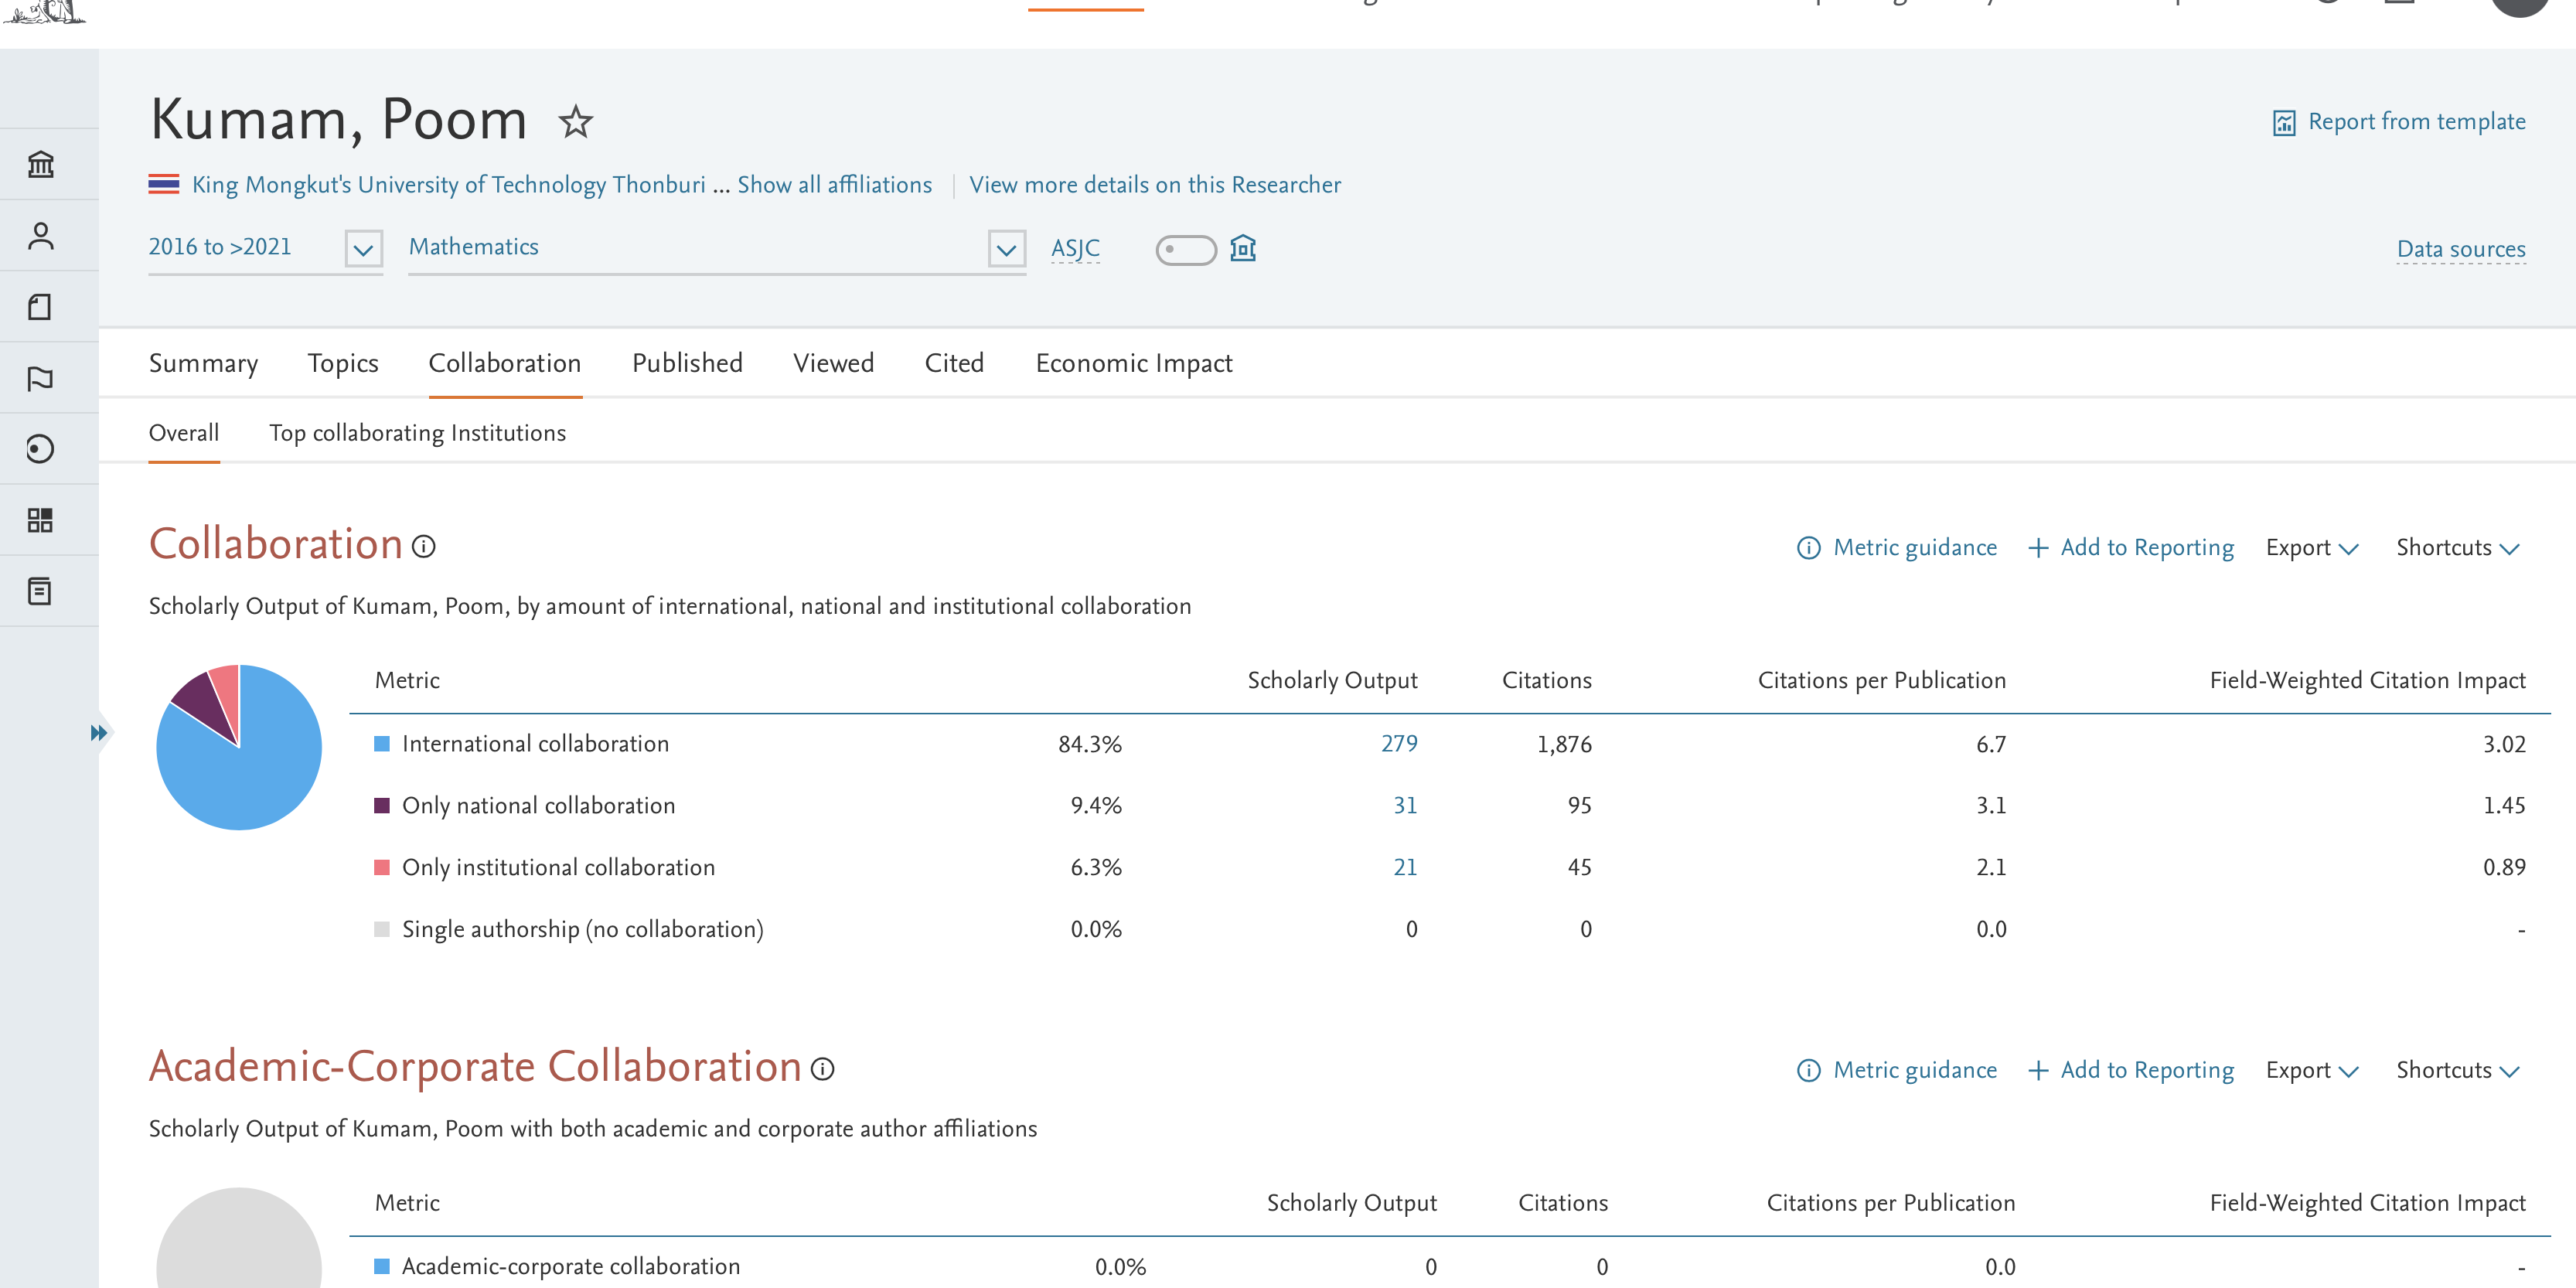Click the reporting document sidebar icon
This screenshot has height=1288, width=2576.
tap(40, 591)
